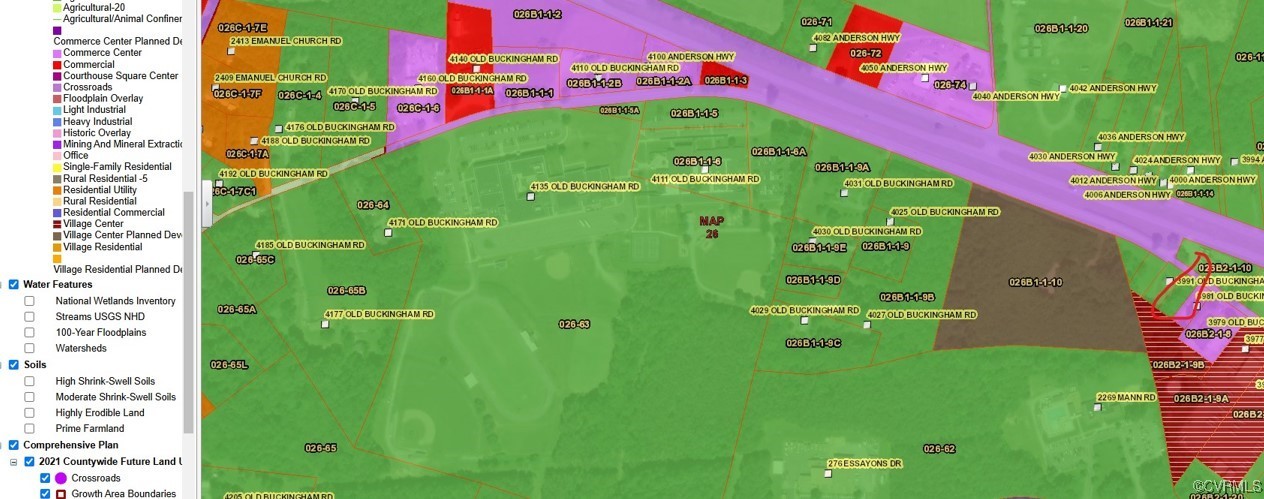The width and height of the screenshot is (1264, 499).
Task: Collapse the 2021 Countywide Future Land Use node
Action: pyautogui.click(x=14, y=461)
